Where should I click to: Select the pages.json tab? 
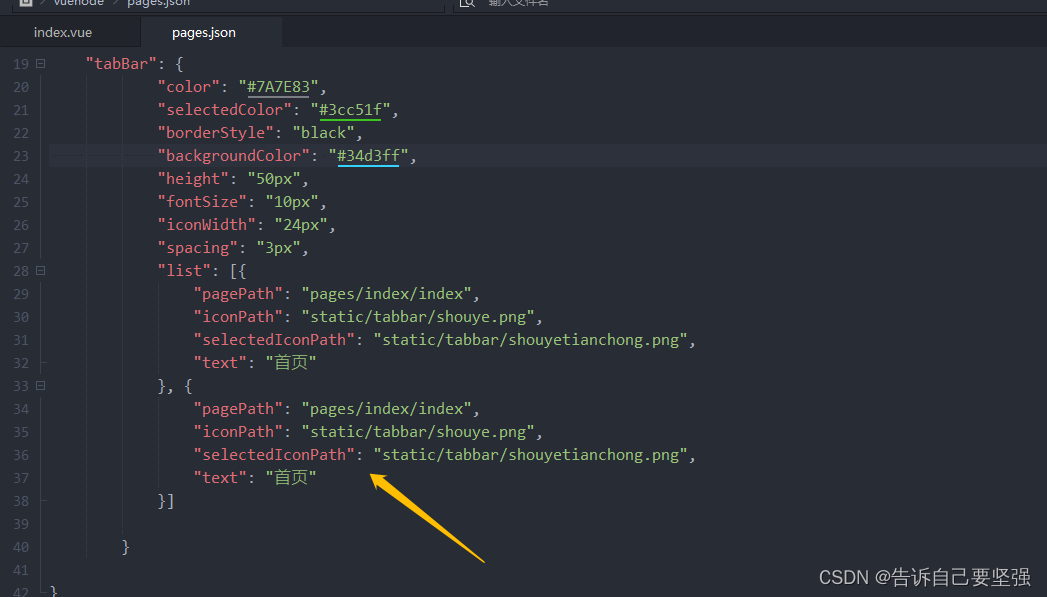coord(204,32)
